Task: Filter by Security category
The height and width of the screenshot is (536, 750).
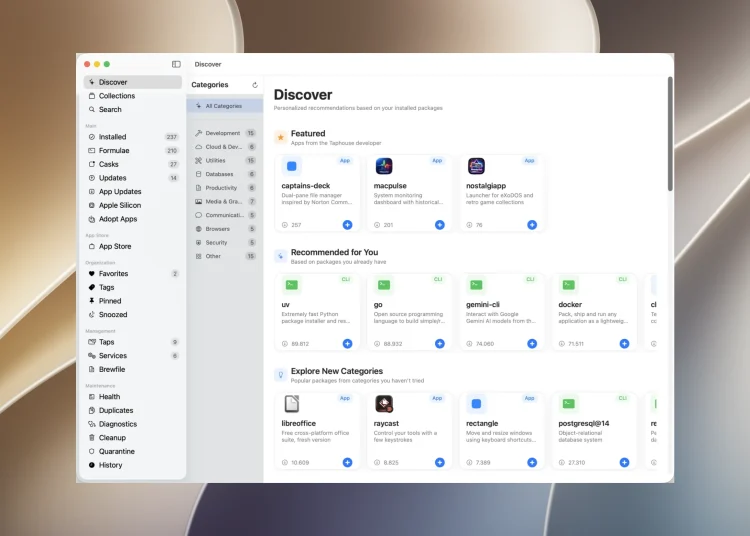Action: pos(225,242)
